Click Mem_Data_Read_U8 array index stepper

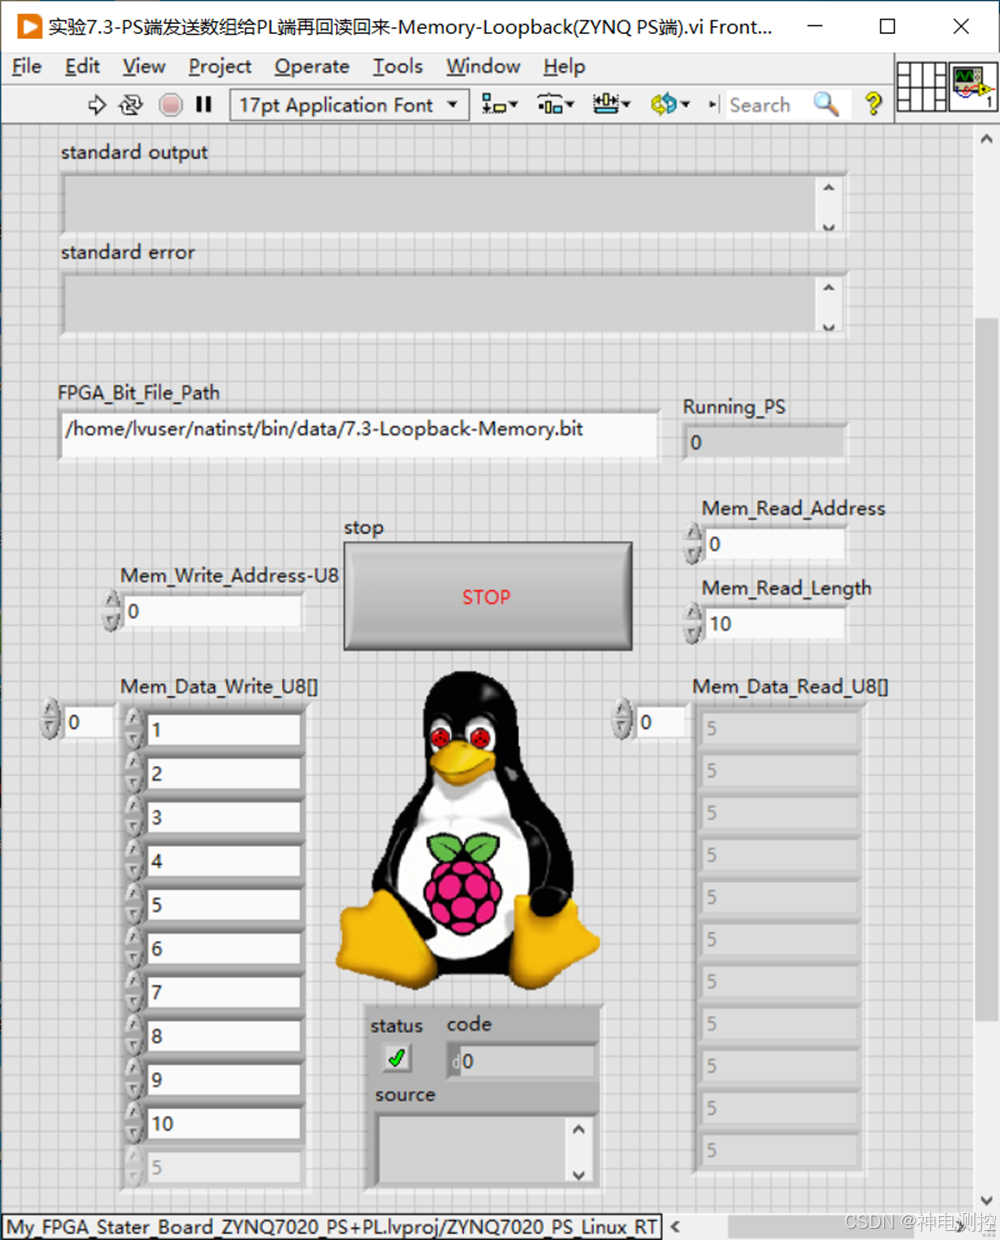click(623, 720)
